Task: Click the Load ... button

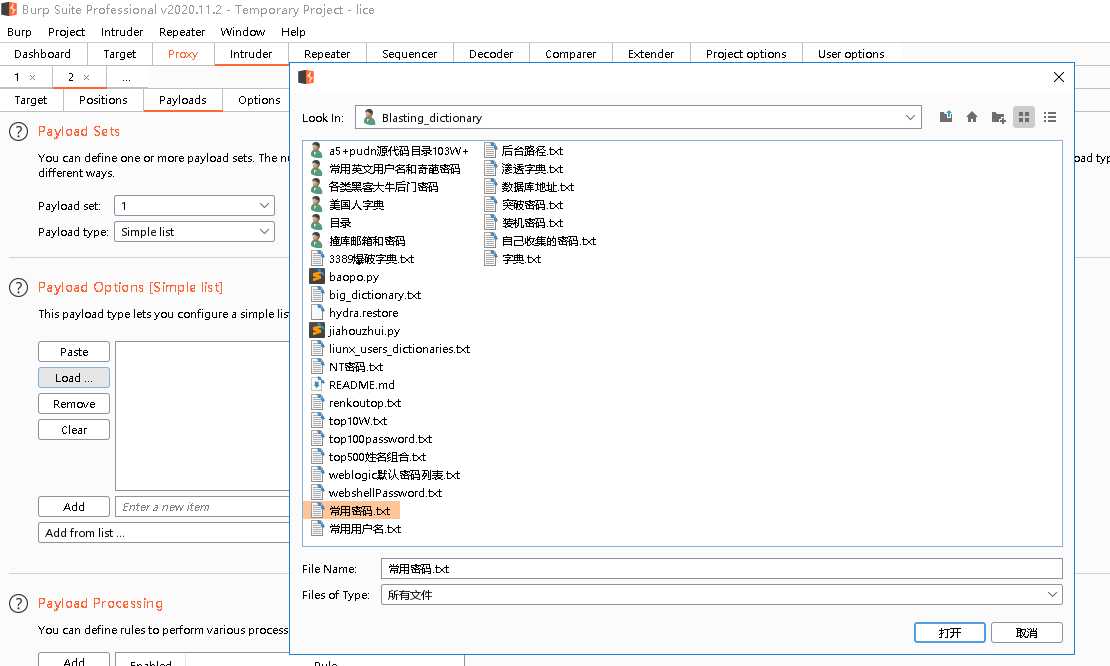Action: click(74, 378)
